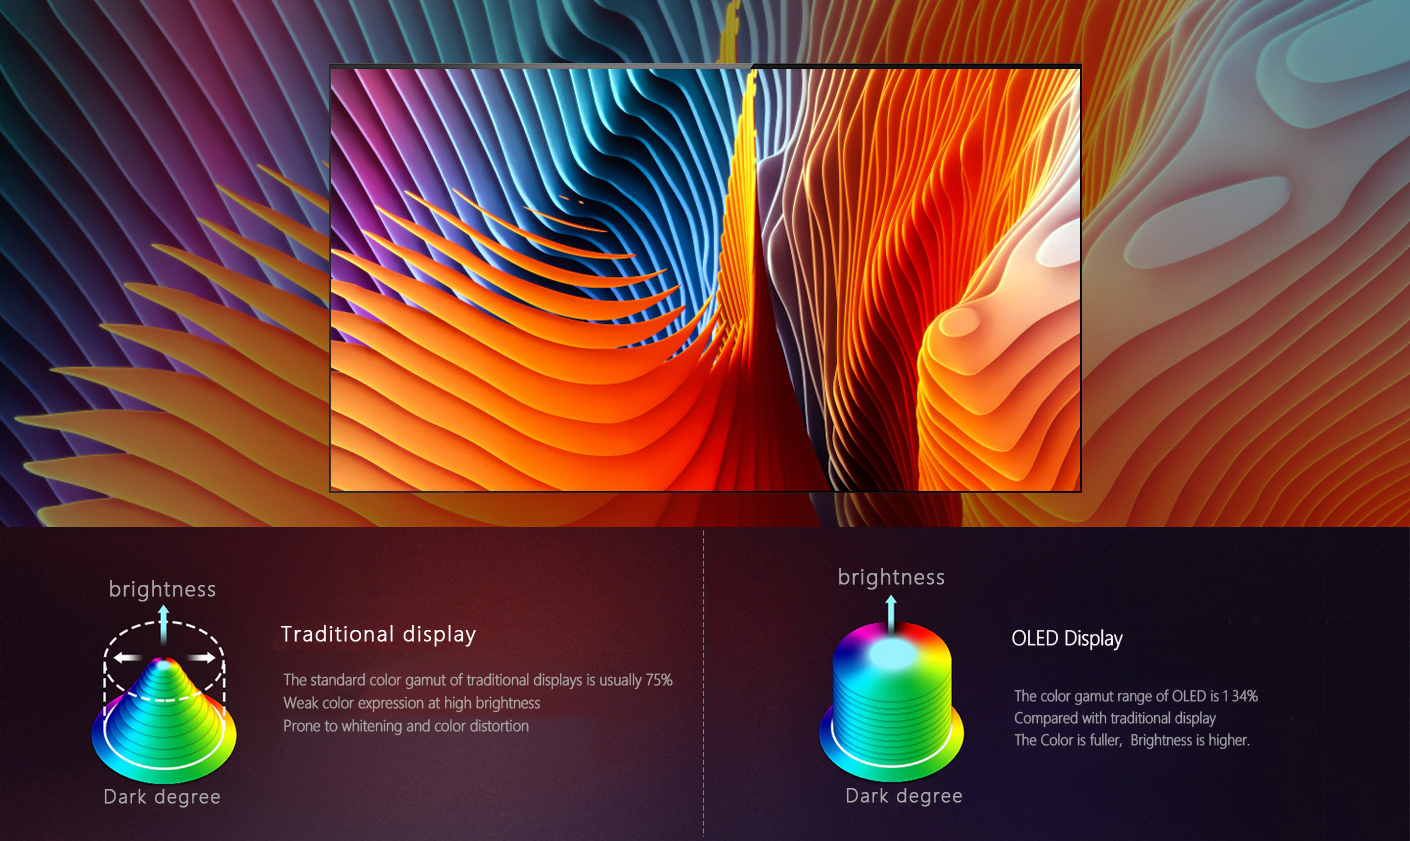1410x841 pixels.
Task: Click text 'The standard color gamut of traditional displays is usually 75%'
Action: pos(478,680)
